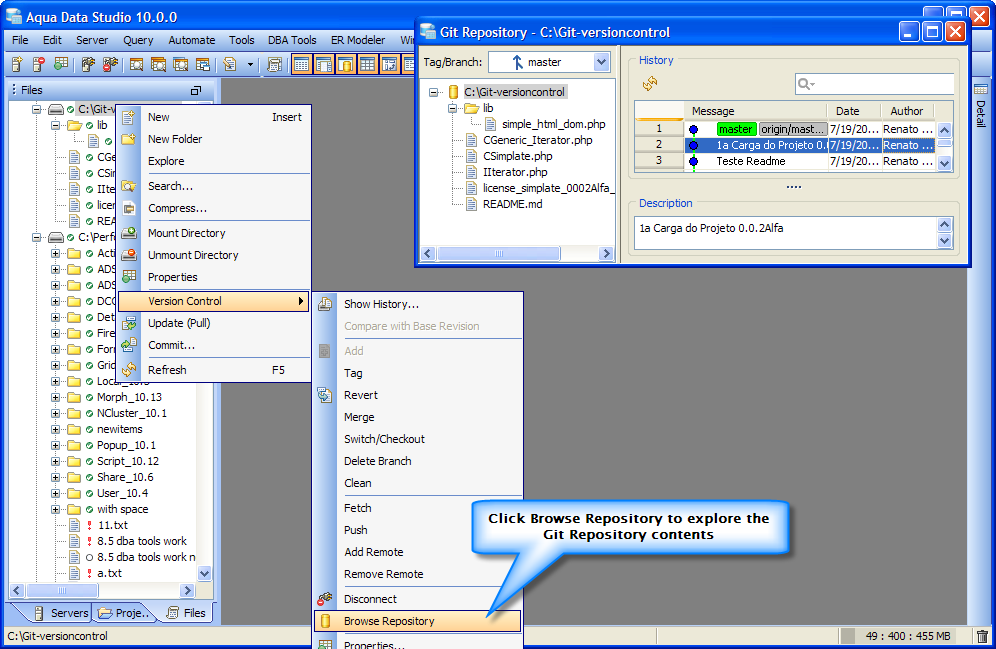Choose Switch/Checkout from Version Control submenu
The height and width of the screenshot is (649, 996).
coord(418,439)
